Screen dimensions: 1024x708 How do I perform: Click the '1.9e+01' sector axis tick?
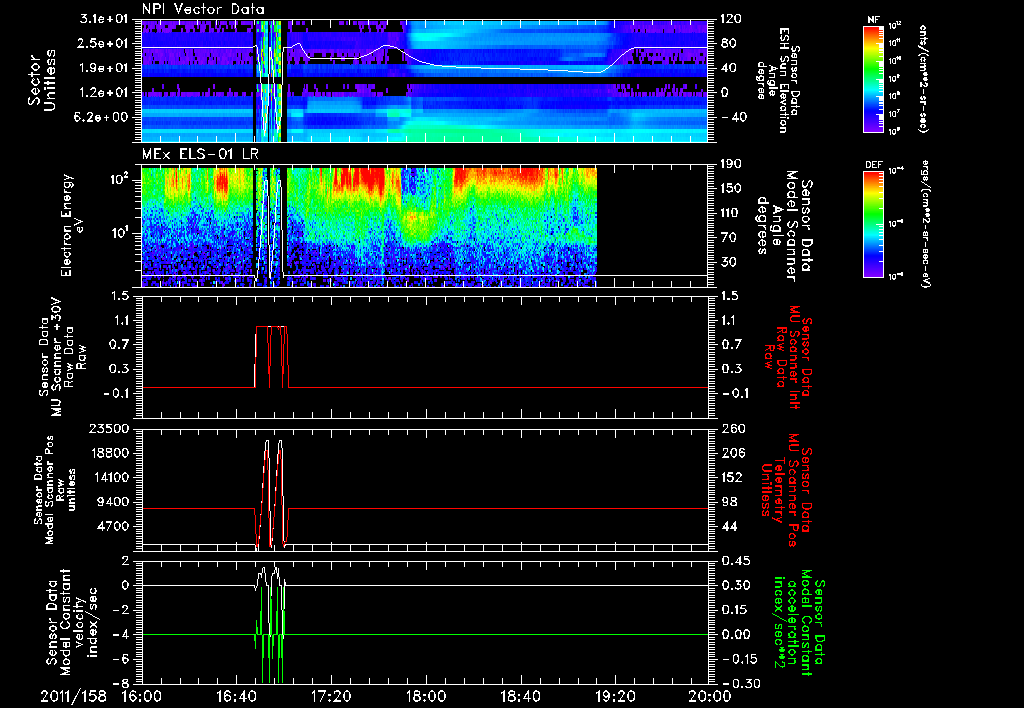click(x=104, y=68)
